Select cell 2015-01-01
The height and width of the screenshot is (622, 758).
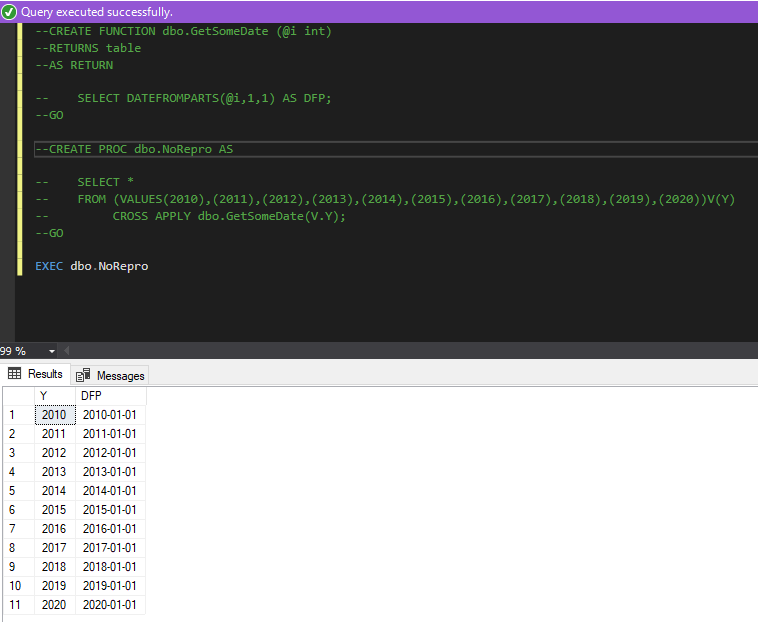click(111, 509)
